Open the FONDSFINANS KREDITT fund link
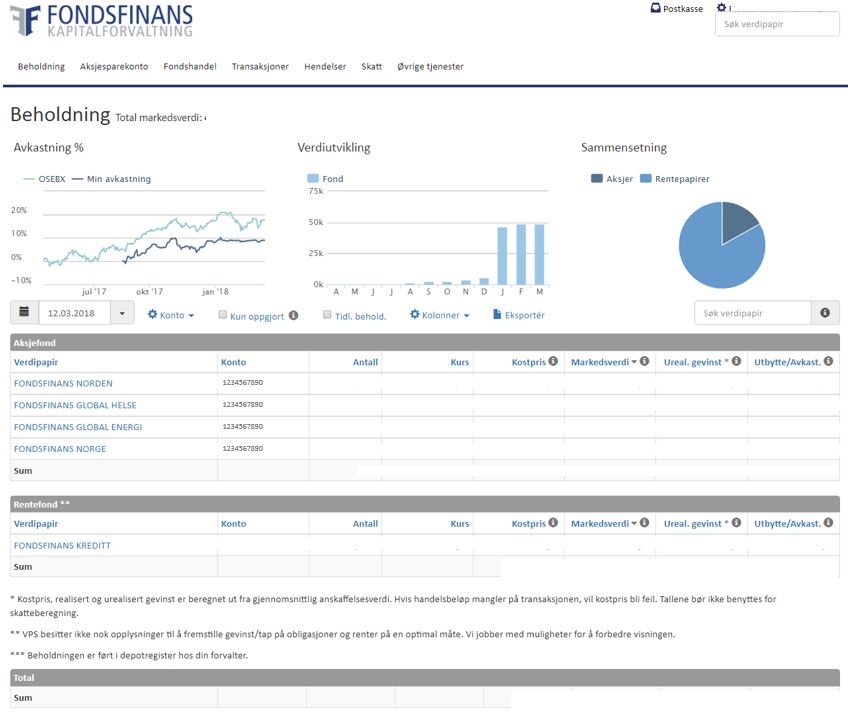This screenshot has width=850, height=718. tap(62, 546)
